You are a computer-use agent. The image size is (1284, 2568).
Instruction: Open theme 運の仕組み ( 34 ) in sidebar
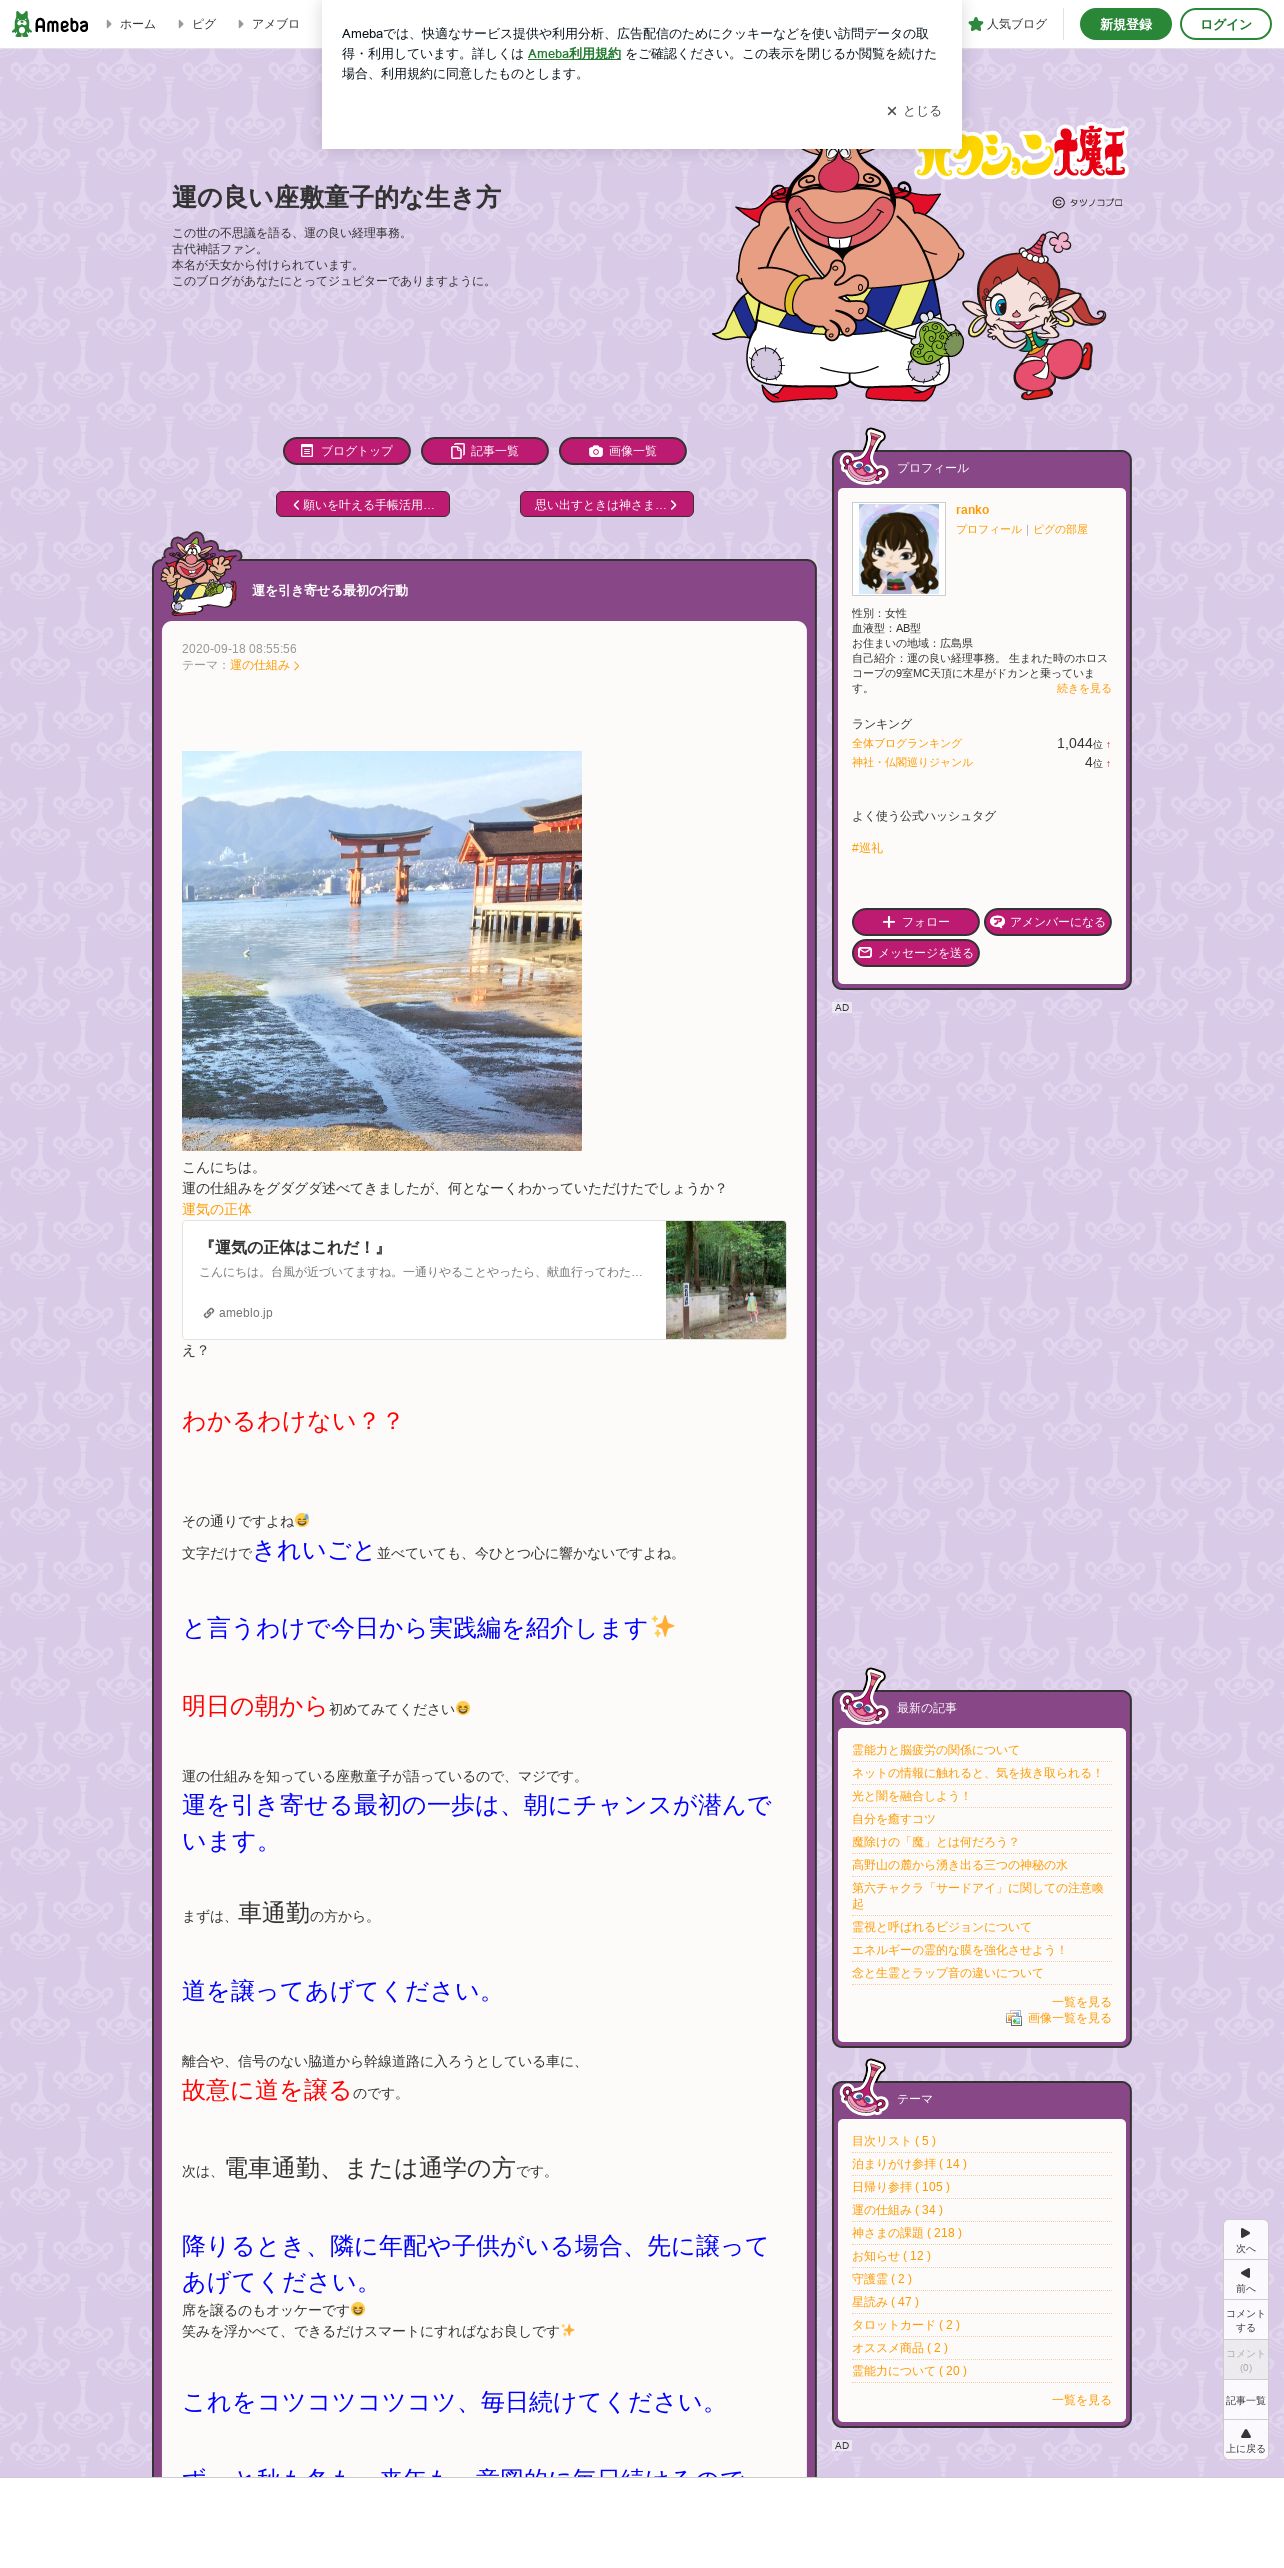point(898,2210)
